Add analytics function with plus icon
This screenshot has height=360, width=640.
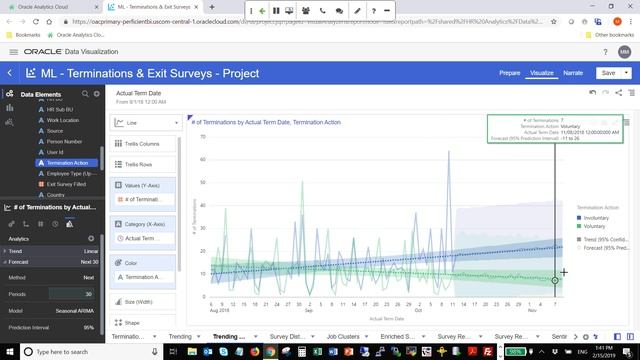click(91, 238)
